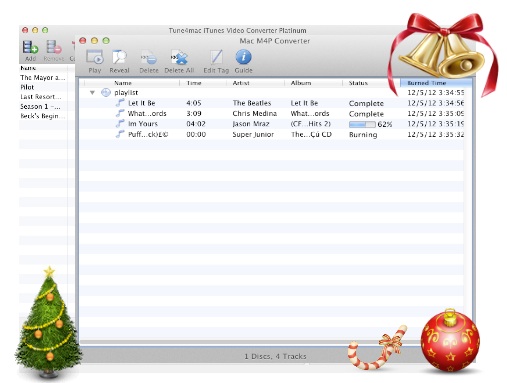
Task: Select Last Resort item in Tune4mac list
Action: click(41, 97)
